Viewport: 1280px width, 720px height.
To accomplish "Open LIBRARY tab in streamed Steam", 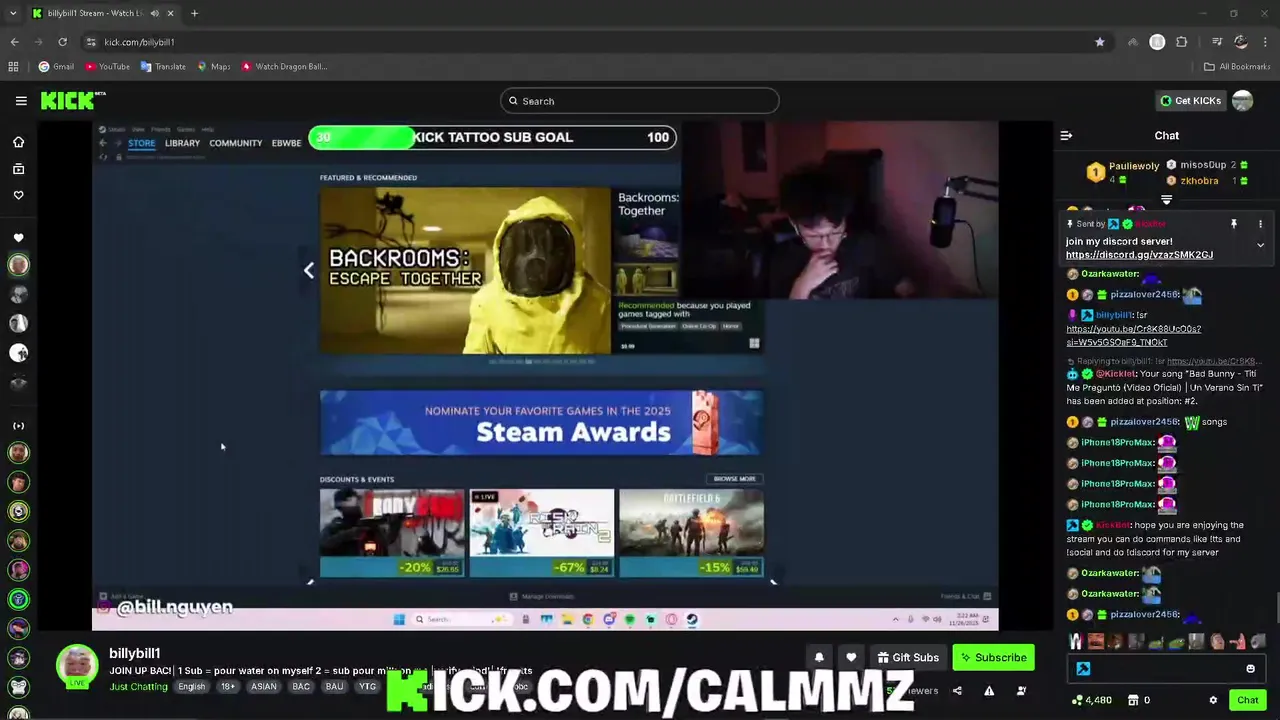I will point(182,143).
